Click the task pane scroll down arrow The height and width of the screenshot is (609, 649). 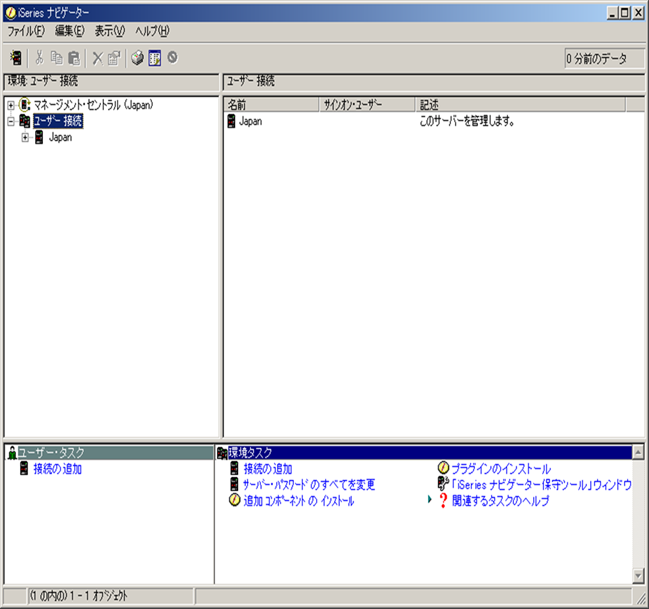click(x=638, y=575)
